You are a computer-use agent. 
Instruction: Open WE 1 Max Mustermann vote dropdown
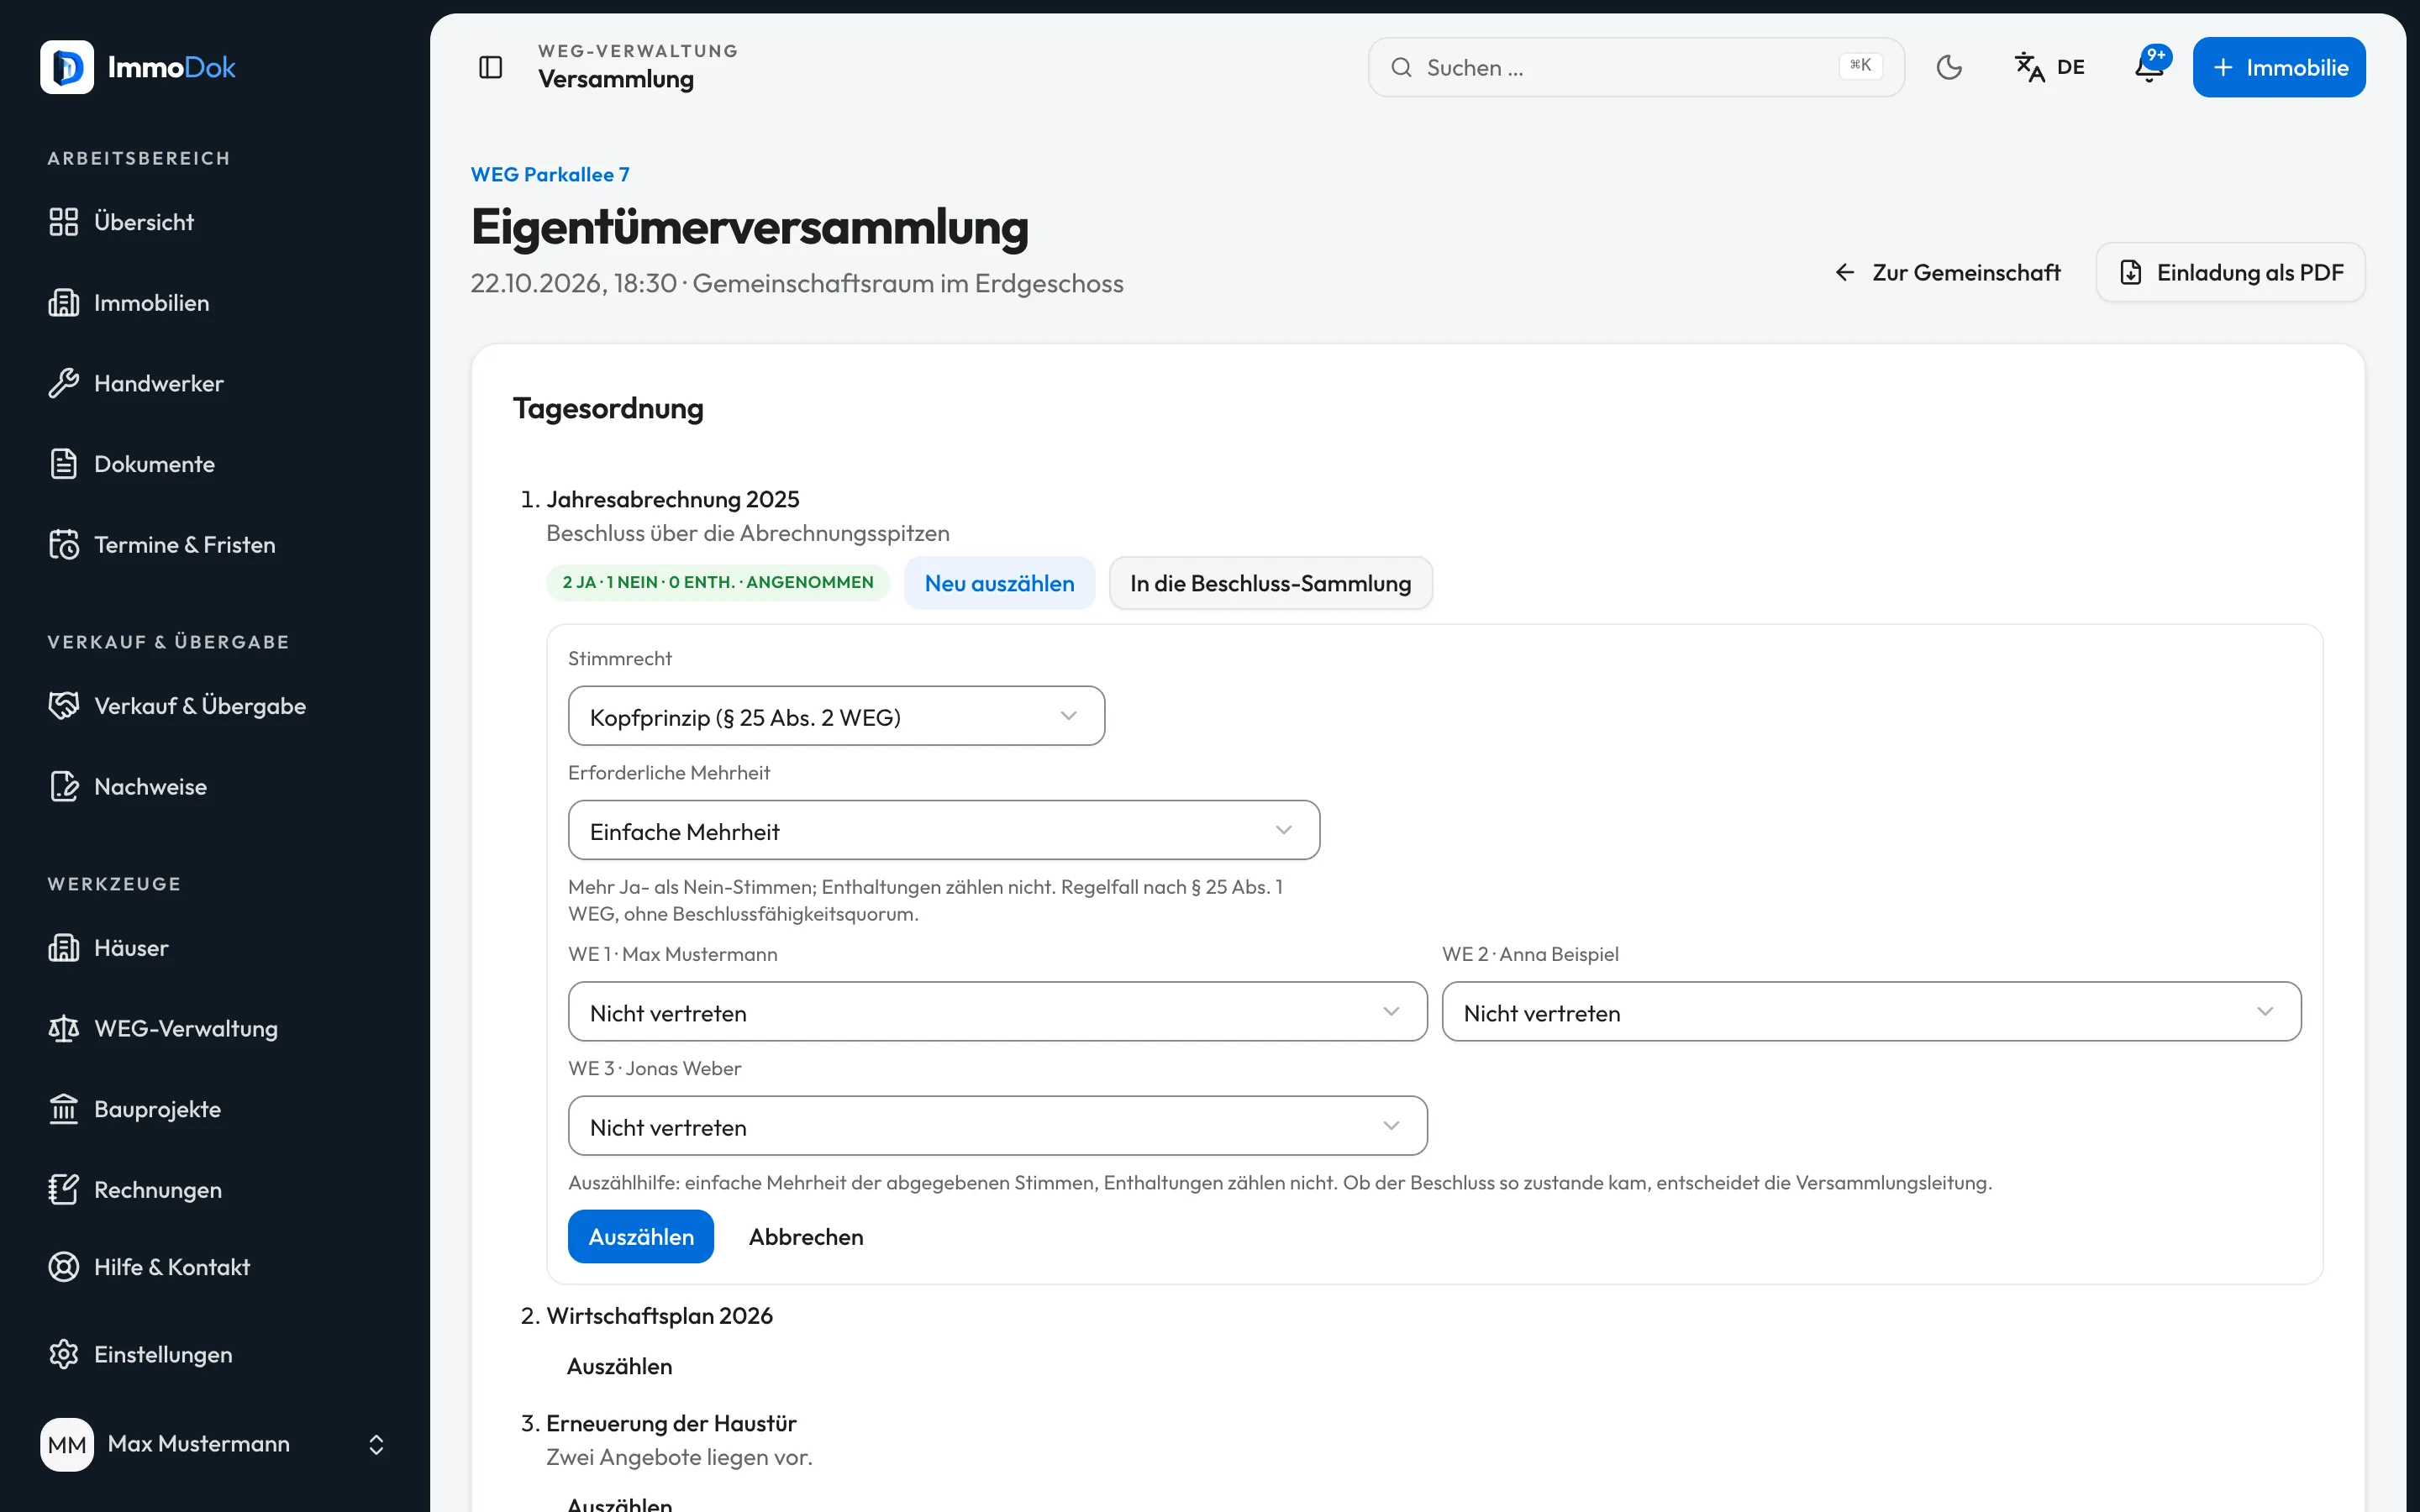(997, 1012)
